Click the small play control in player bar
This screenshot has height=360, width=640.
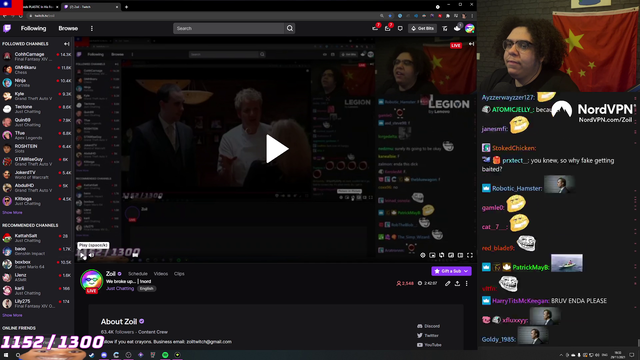82,256
